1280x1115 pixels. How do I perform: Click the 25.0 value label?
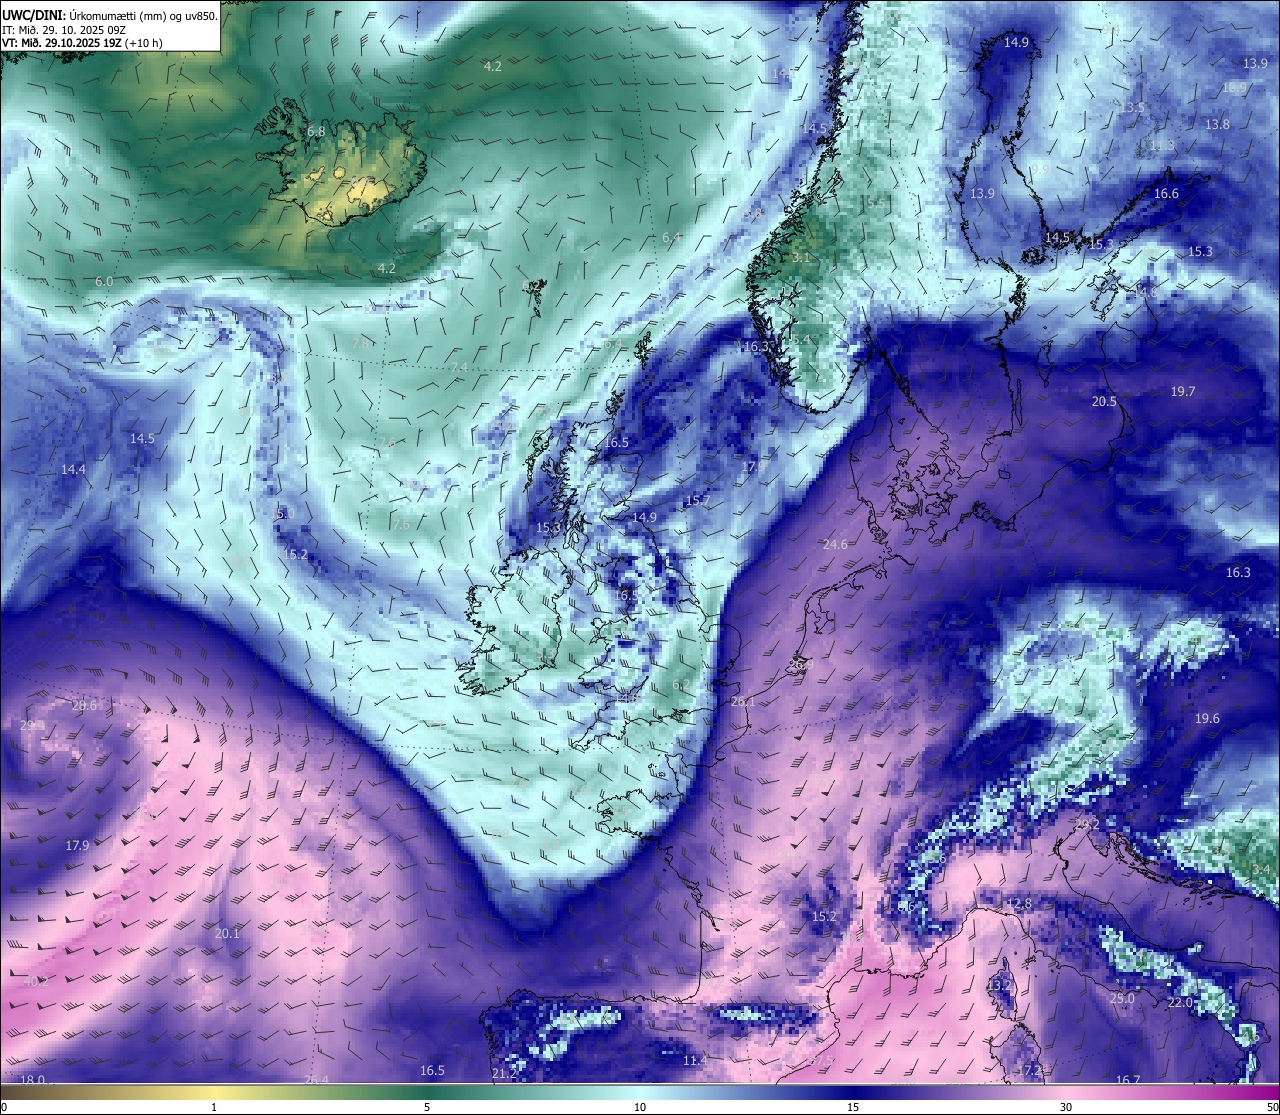click(x=1122, y=999)
